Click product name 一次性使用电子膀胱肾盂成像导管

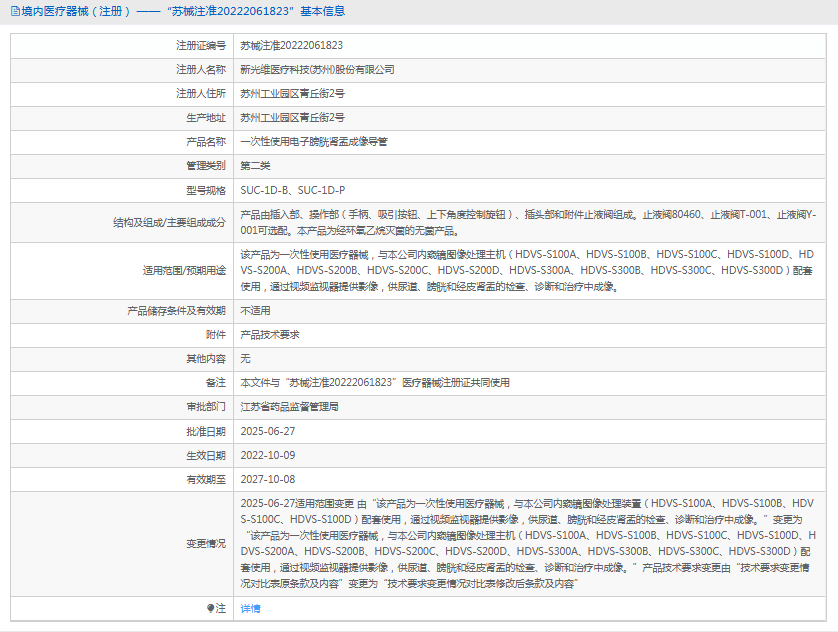tap(314, 142)
